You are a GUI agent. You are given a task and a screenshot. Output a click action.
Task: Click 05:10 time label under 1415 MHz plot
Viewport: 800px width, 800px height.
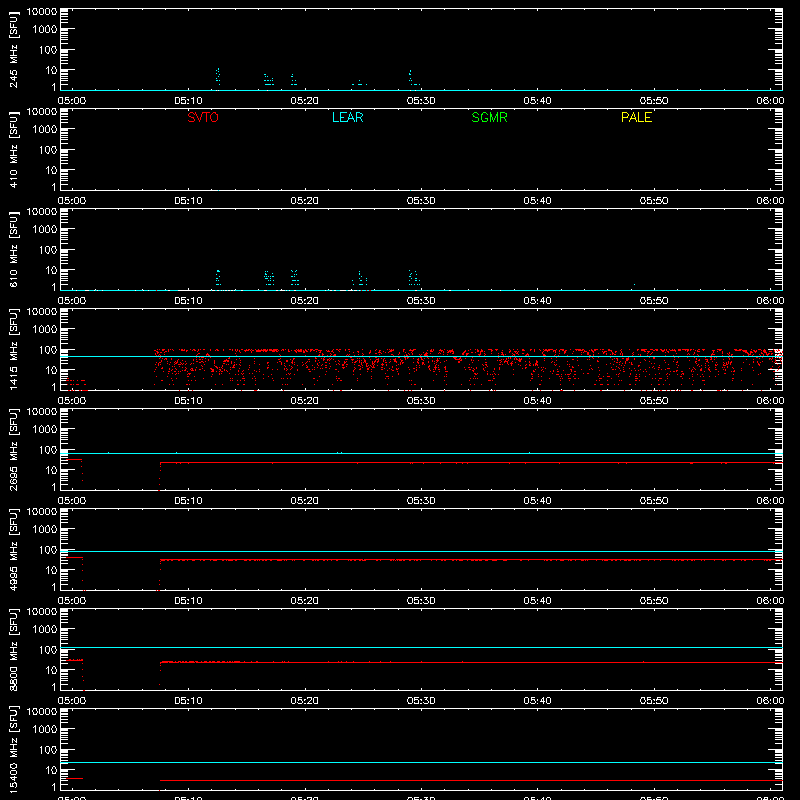coord(188,401)
